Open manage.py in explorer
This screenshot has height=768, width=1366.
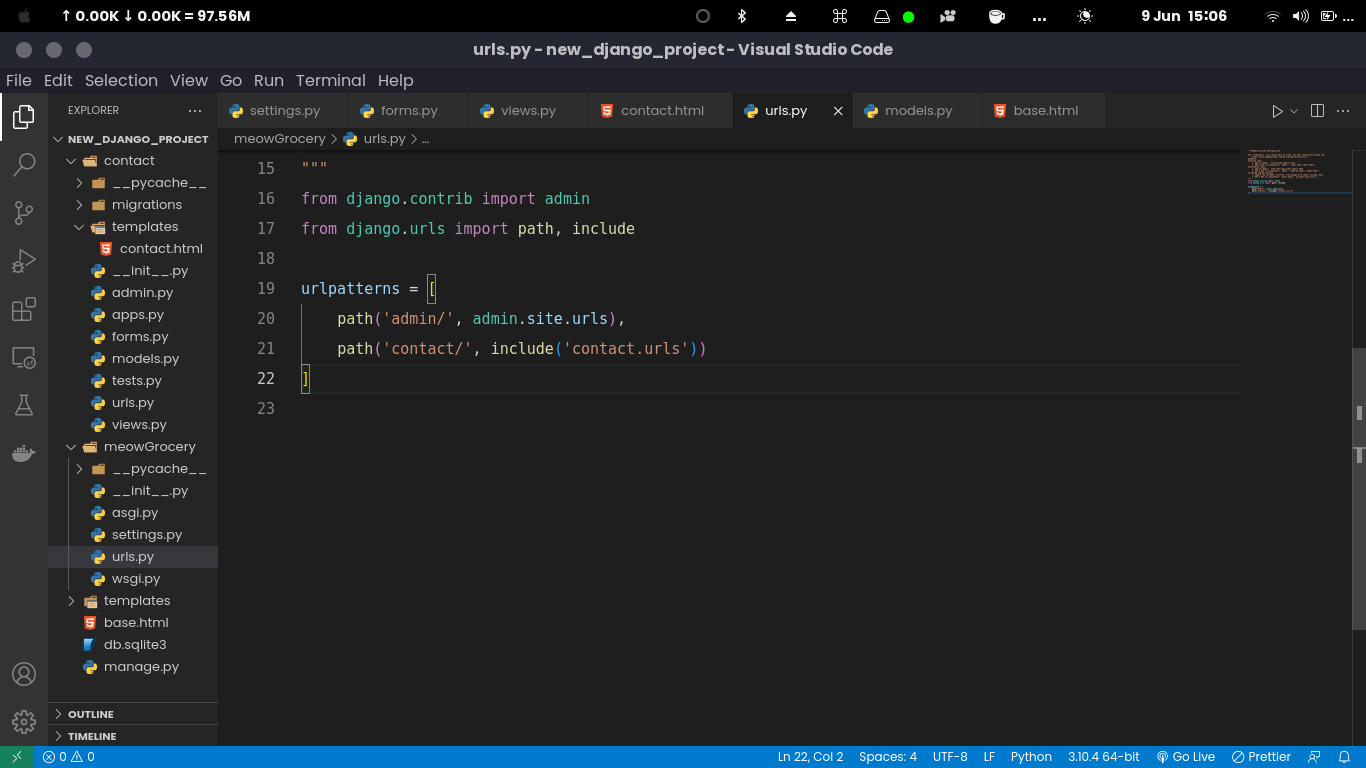(133, 667)
